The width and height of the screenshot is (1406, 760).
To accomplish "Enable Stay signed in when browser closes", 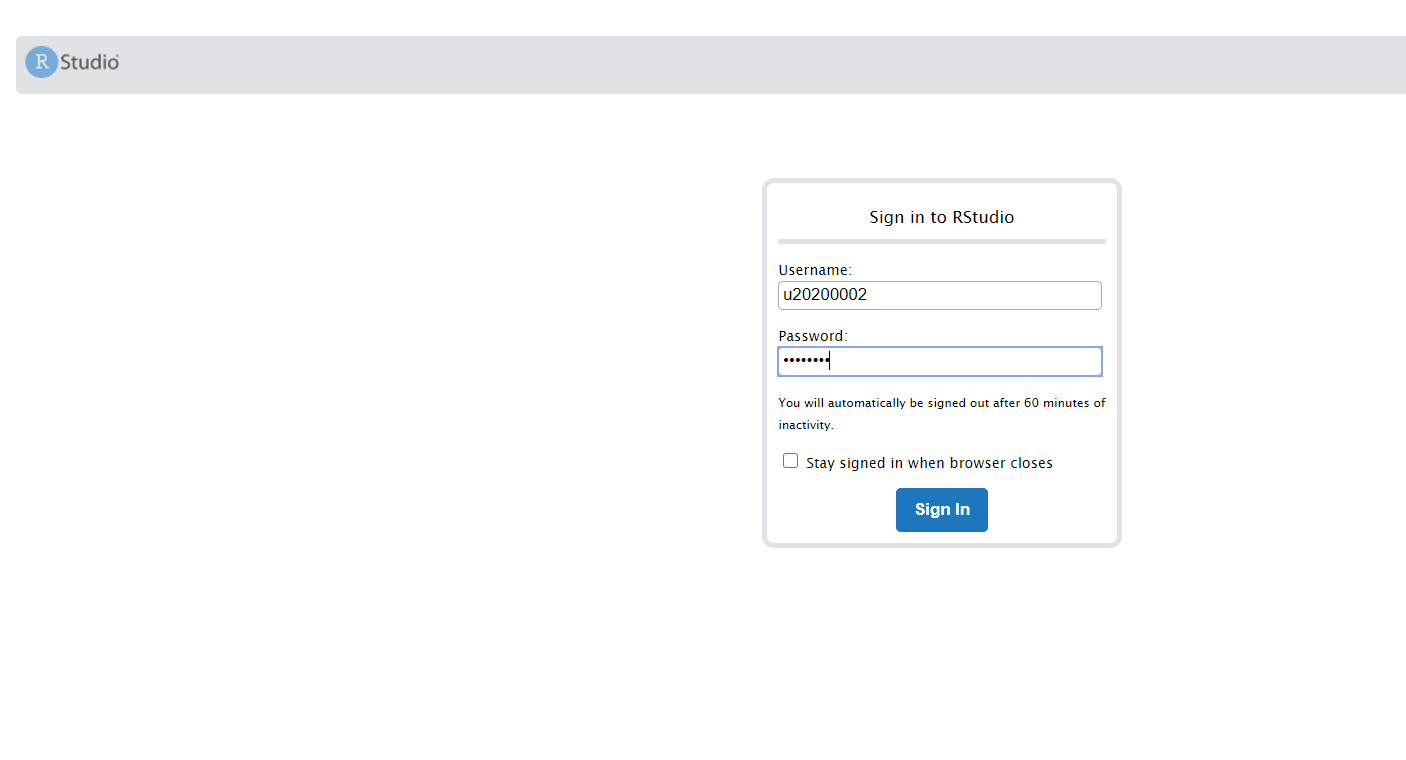I will click(791, 461).
